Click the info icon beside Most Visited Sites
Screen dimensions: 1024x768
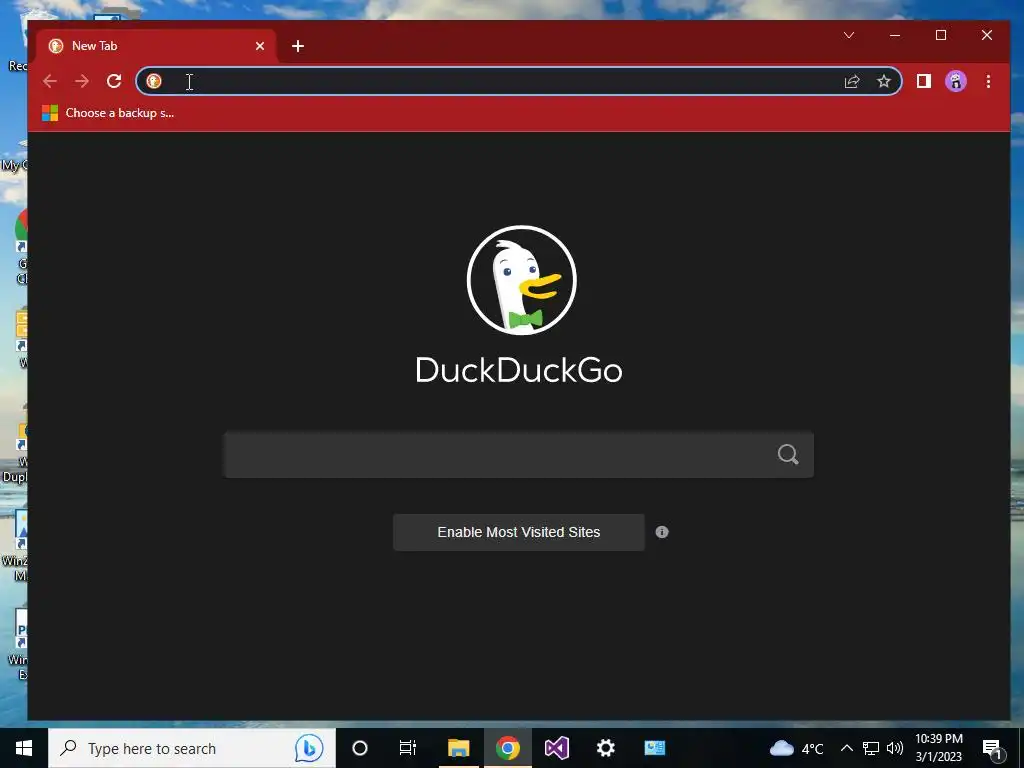(662, 532)
